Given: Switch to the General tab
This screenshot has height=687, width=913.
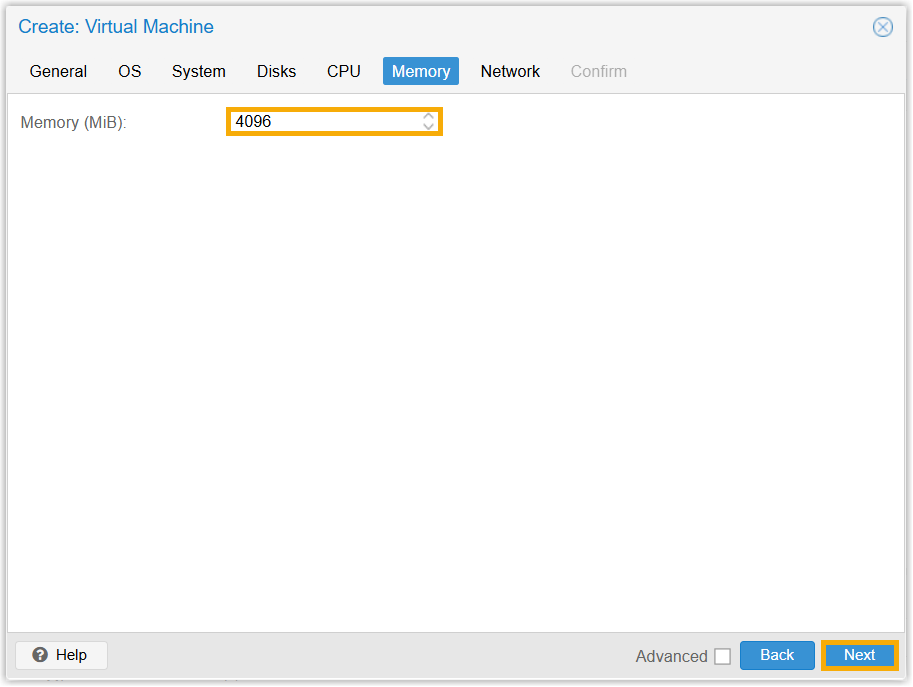Looking at the screenshot, I should 58,71.
